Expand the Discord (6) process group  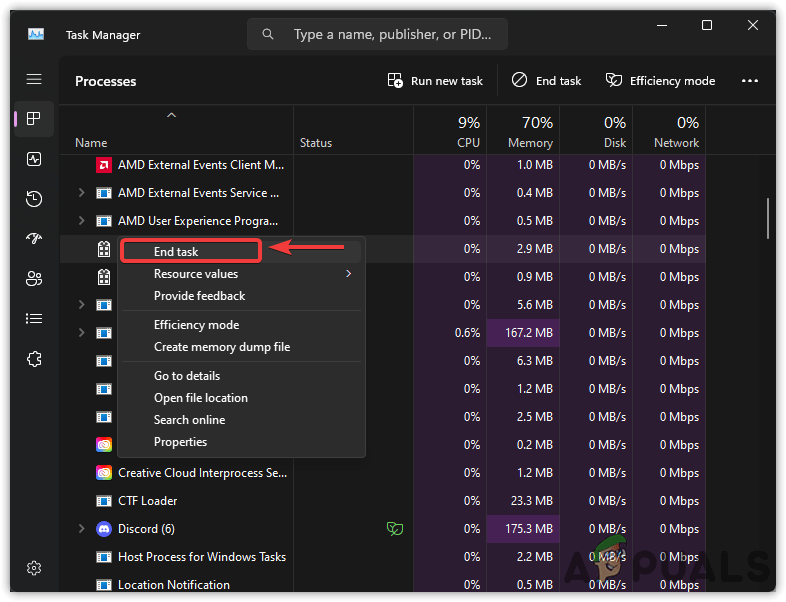(81, 529)
